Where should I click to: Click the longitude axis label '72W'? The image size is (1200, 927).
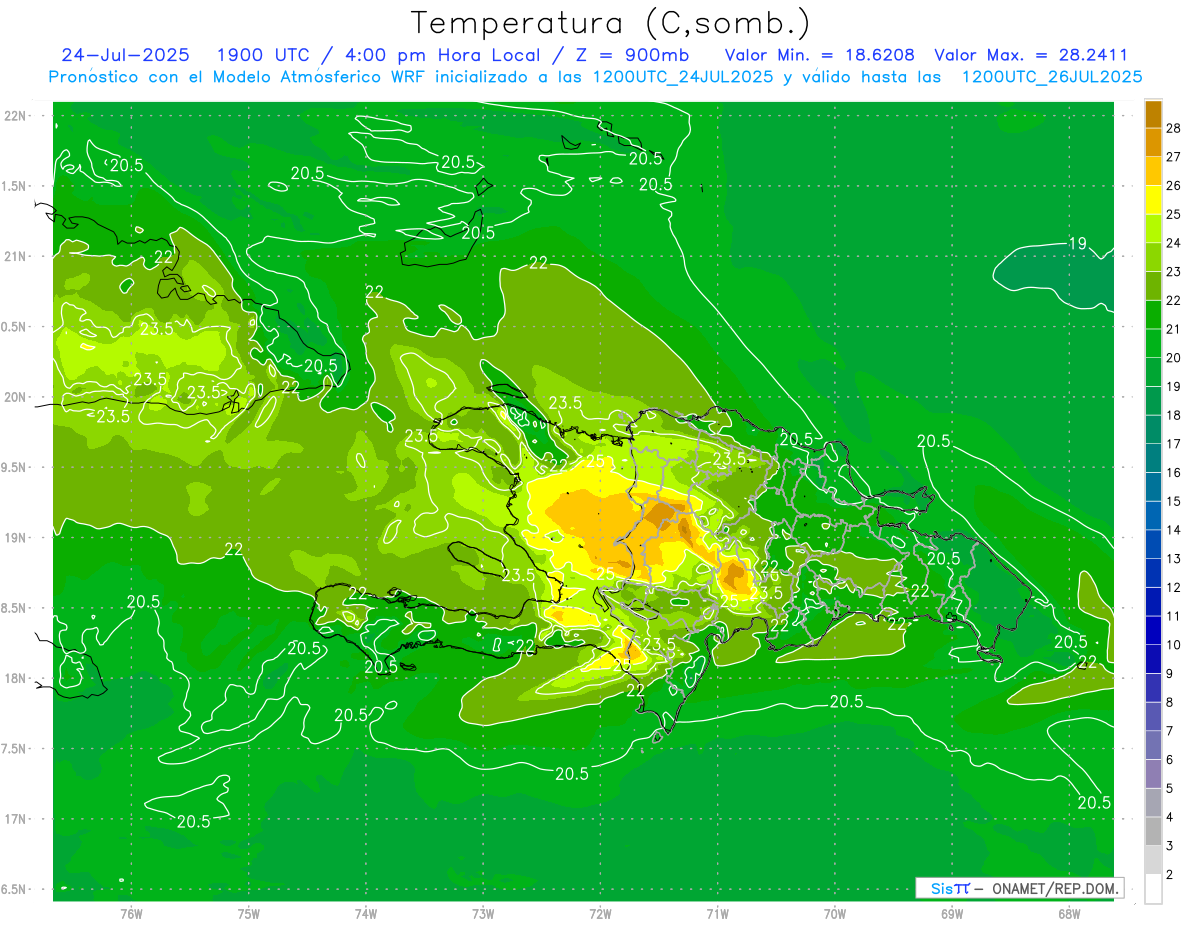600,913
